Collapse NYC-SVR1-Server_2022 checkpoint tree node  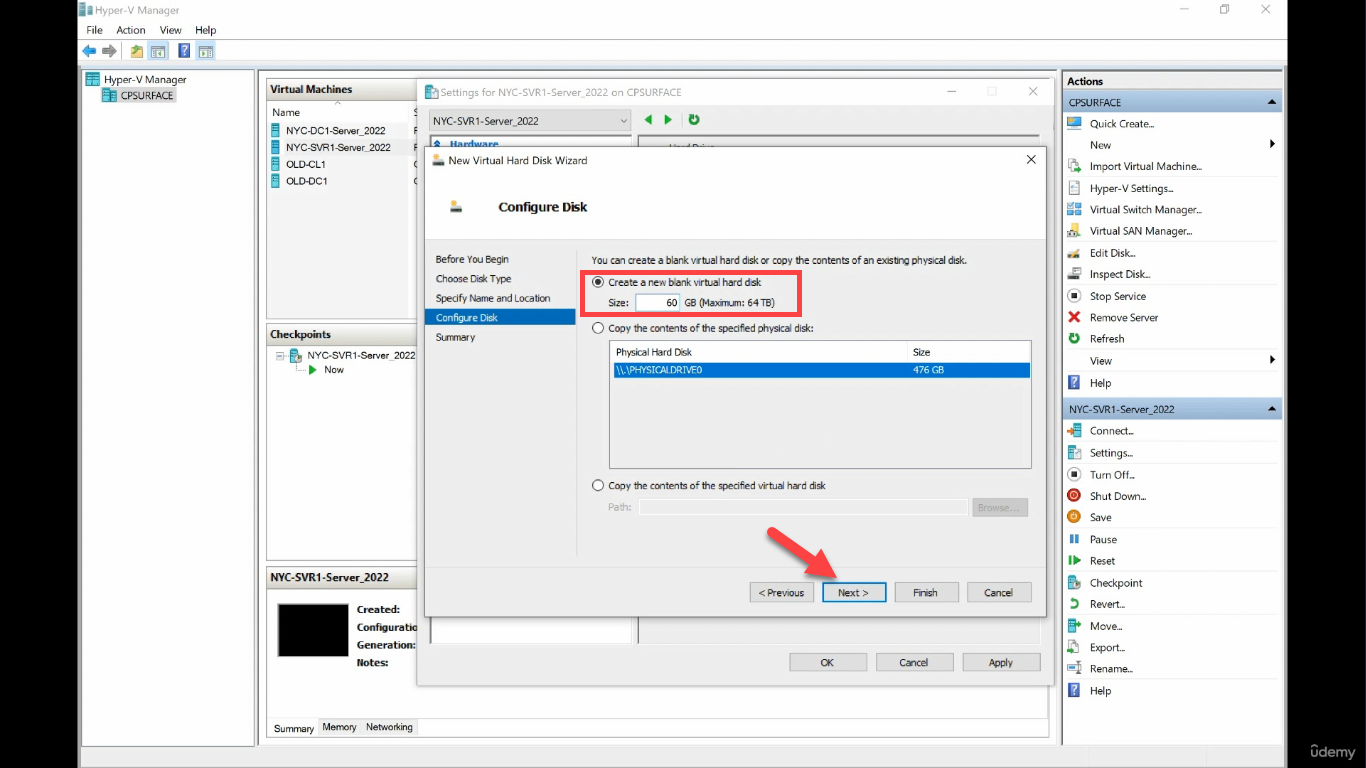[281, 355]
